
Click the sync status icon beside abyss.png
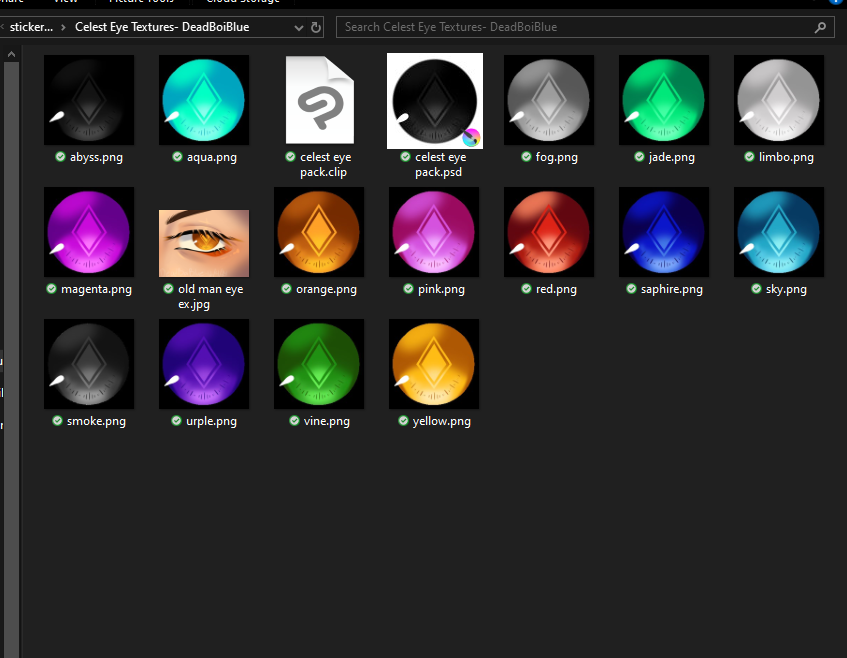point(60,157)
